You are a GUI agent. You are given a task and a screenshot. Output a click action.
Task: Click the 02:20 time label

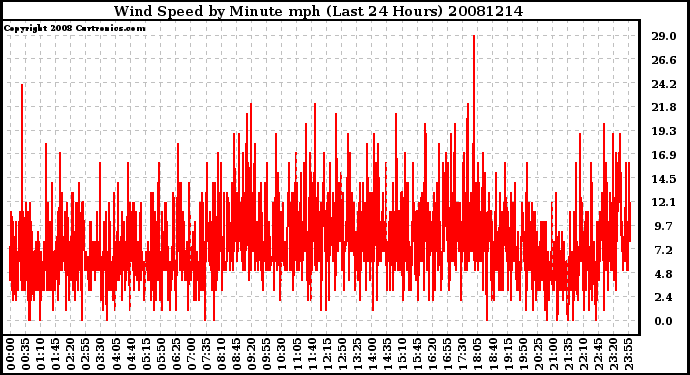pos(71,354)
